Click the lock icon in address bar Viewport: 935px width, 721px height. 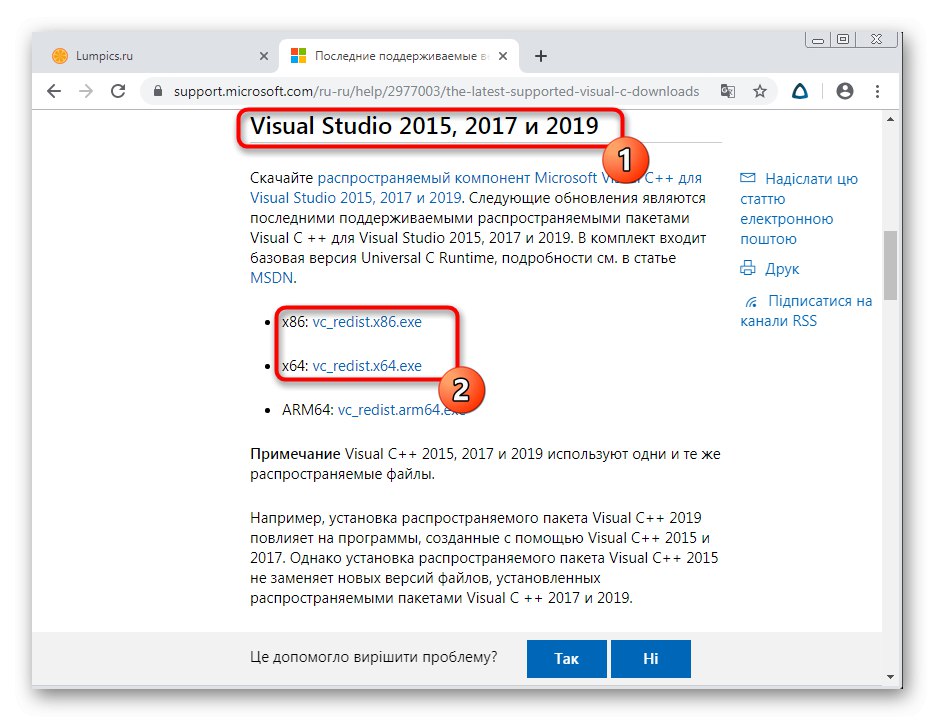pos(157,91)
